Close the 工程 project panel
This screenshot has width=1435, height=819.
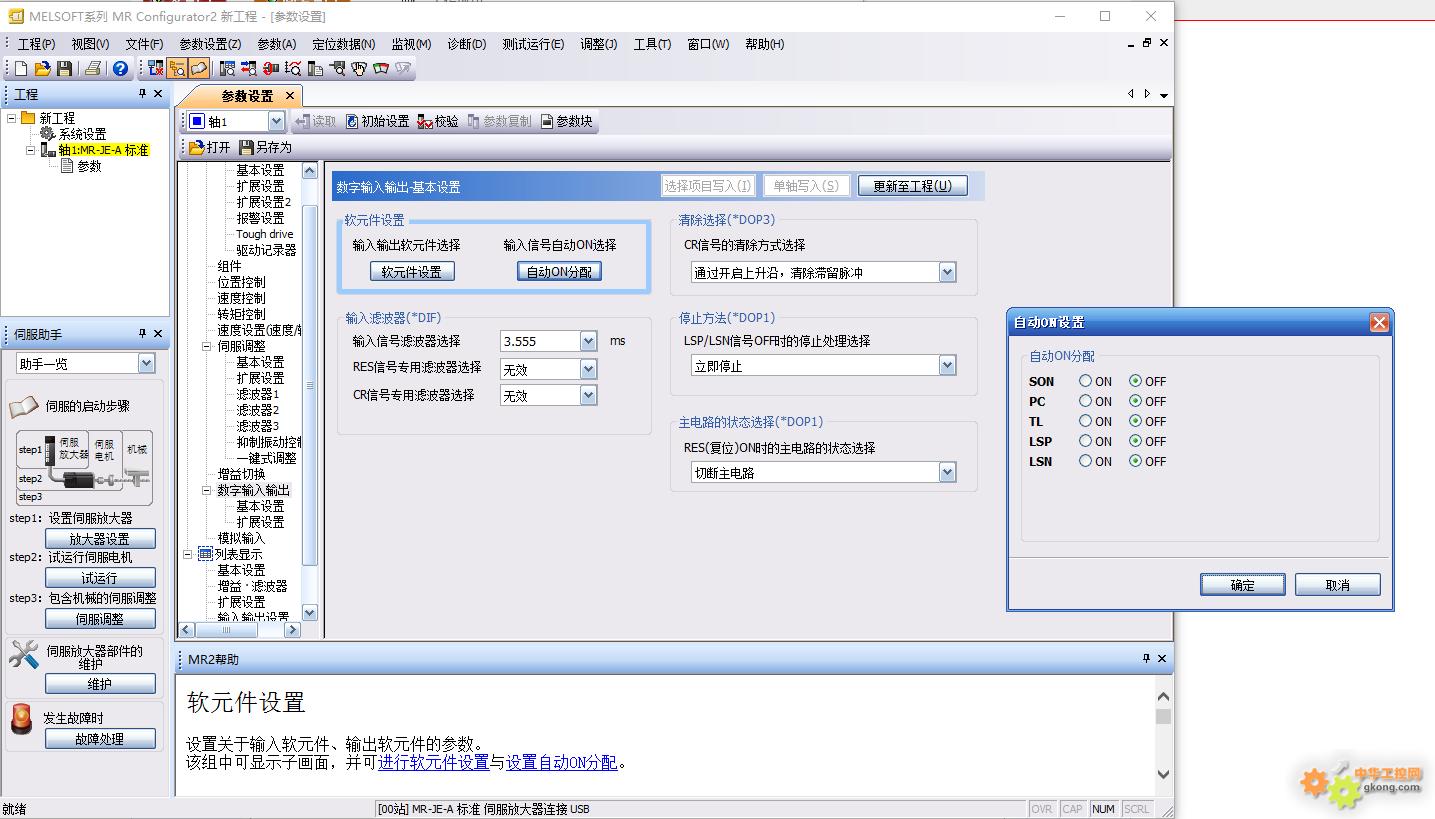coord(158,93)
